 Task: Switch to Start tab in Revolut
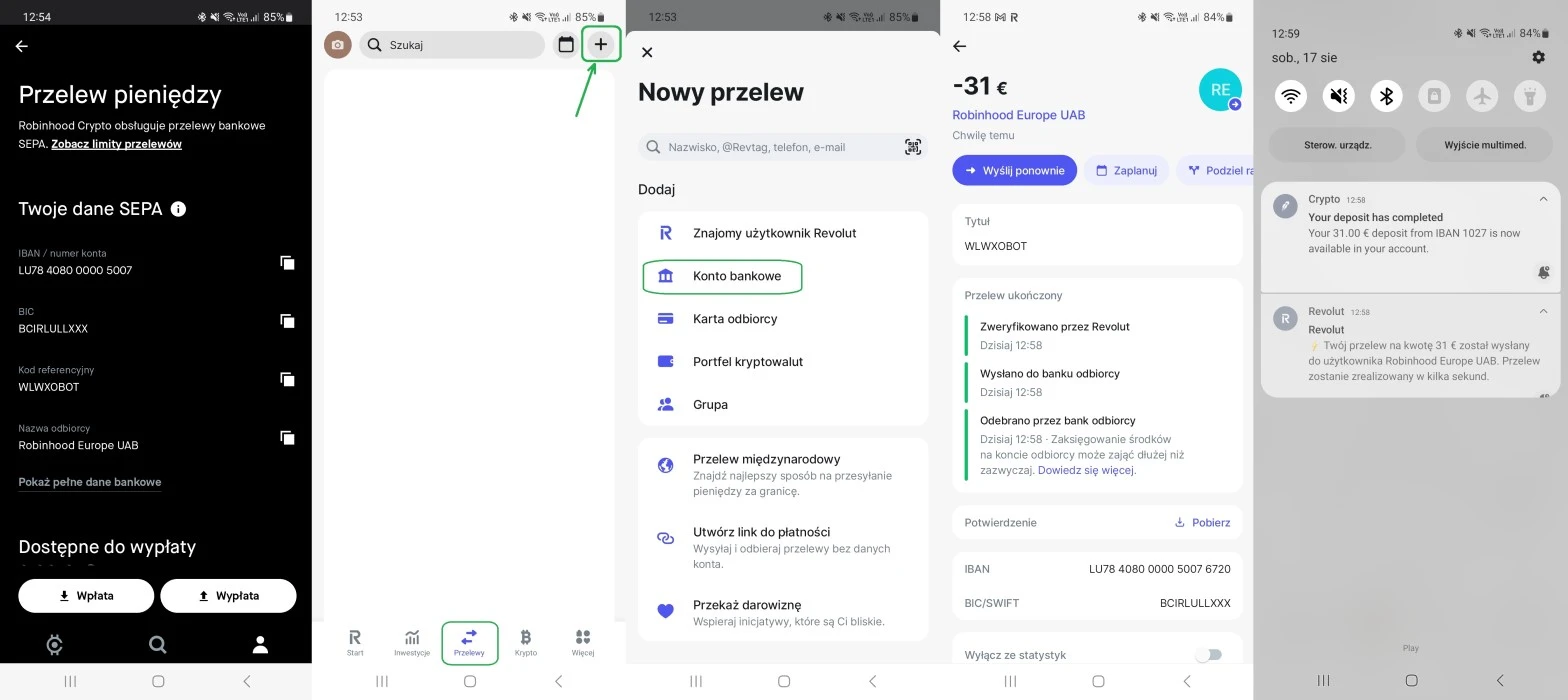pyautogui.click(x=355, y=643)
